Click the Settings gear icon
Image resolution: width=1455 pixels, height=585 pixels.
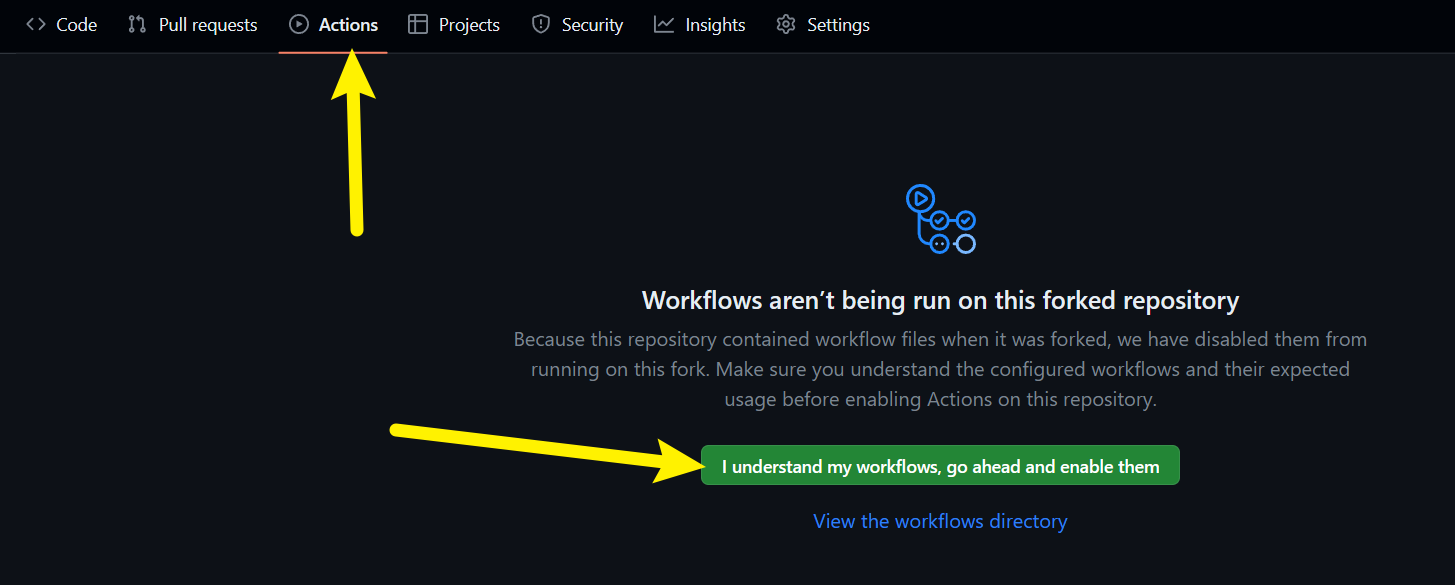coord(786,25)
